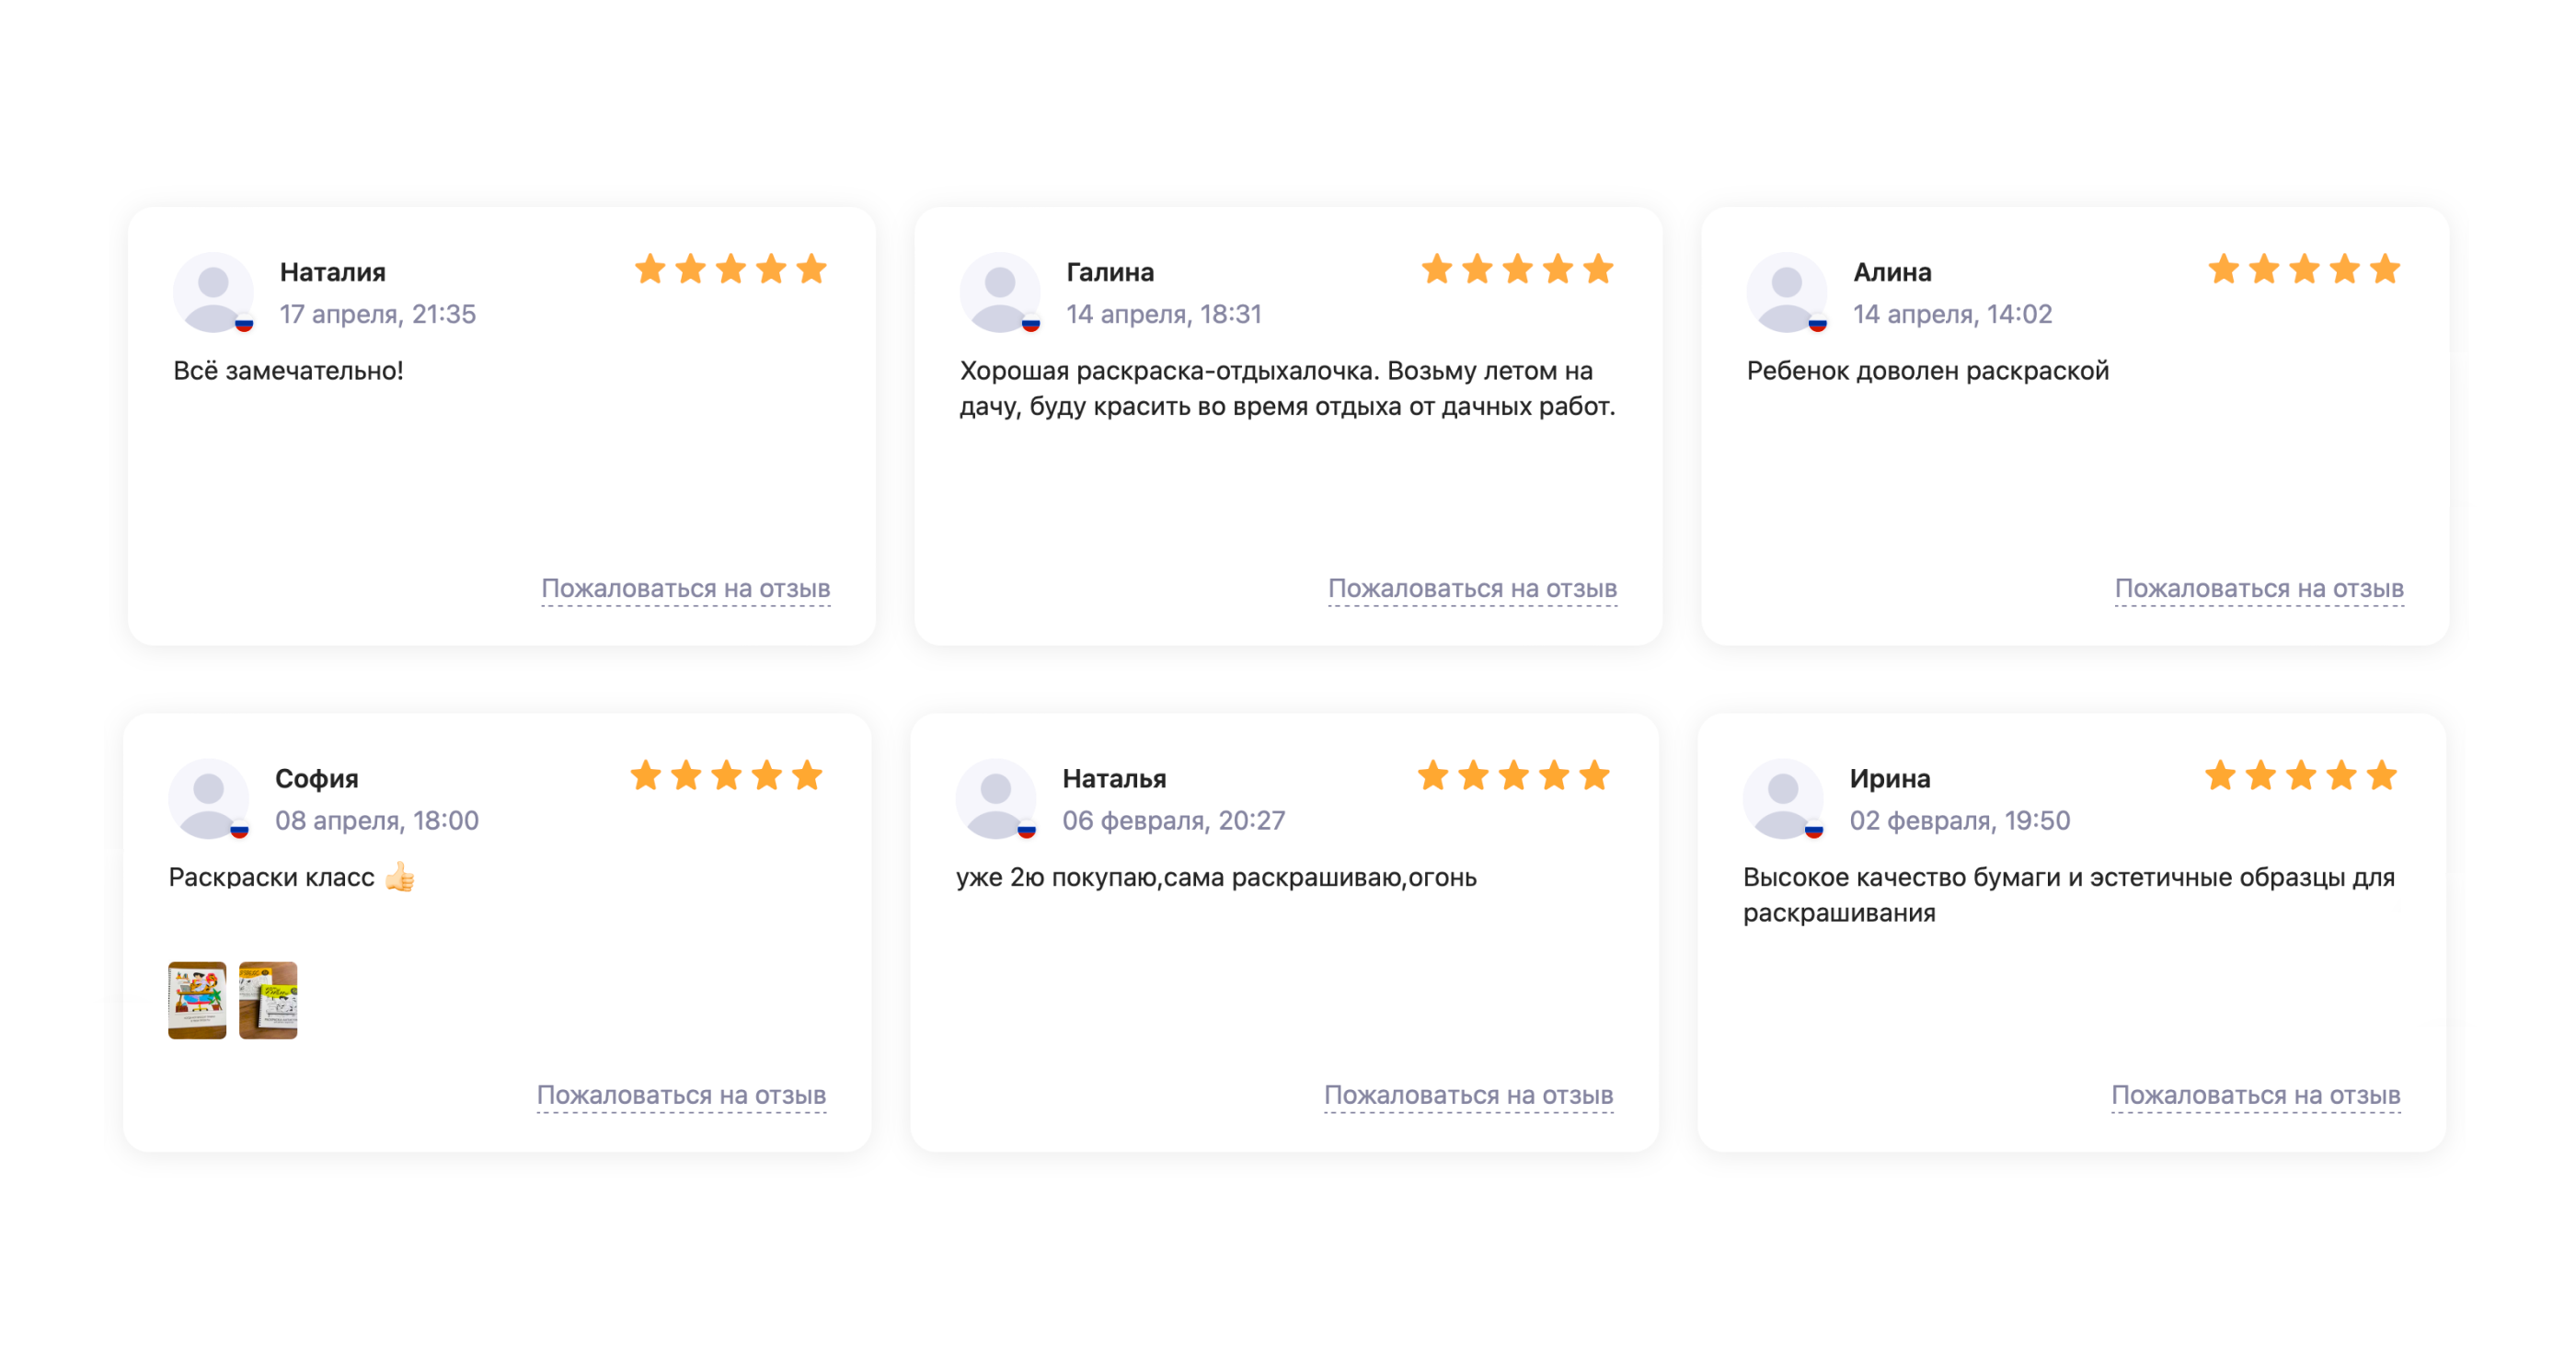
Task: Open the first photo in София's review
Action: point(197,1000)
